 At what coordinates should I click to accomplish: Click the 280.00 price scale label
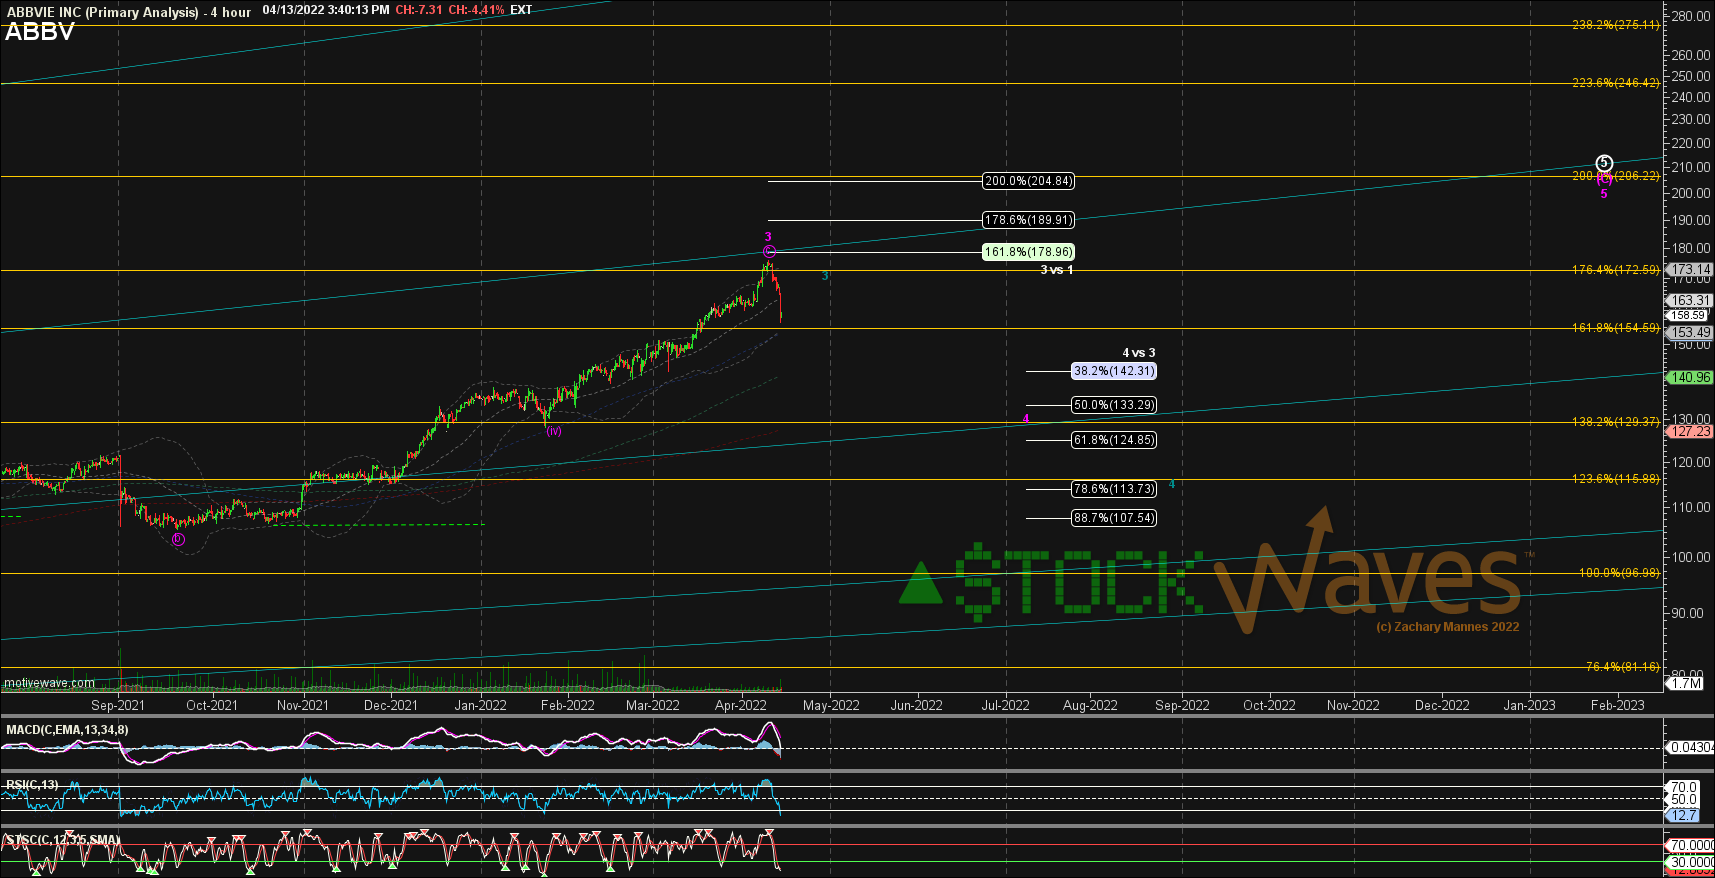(1689, 17)
